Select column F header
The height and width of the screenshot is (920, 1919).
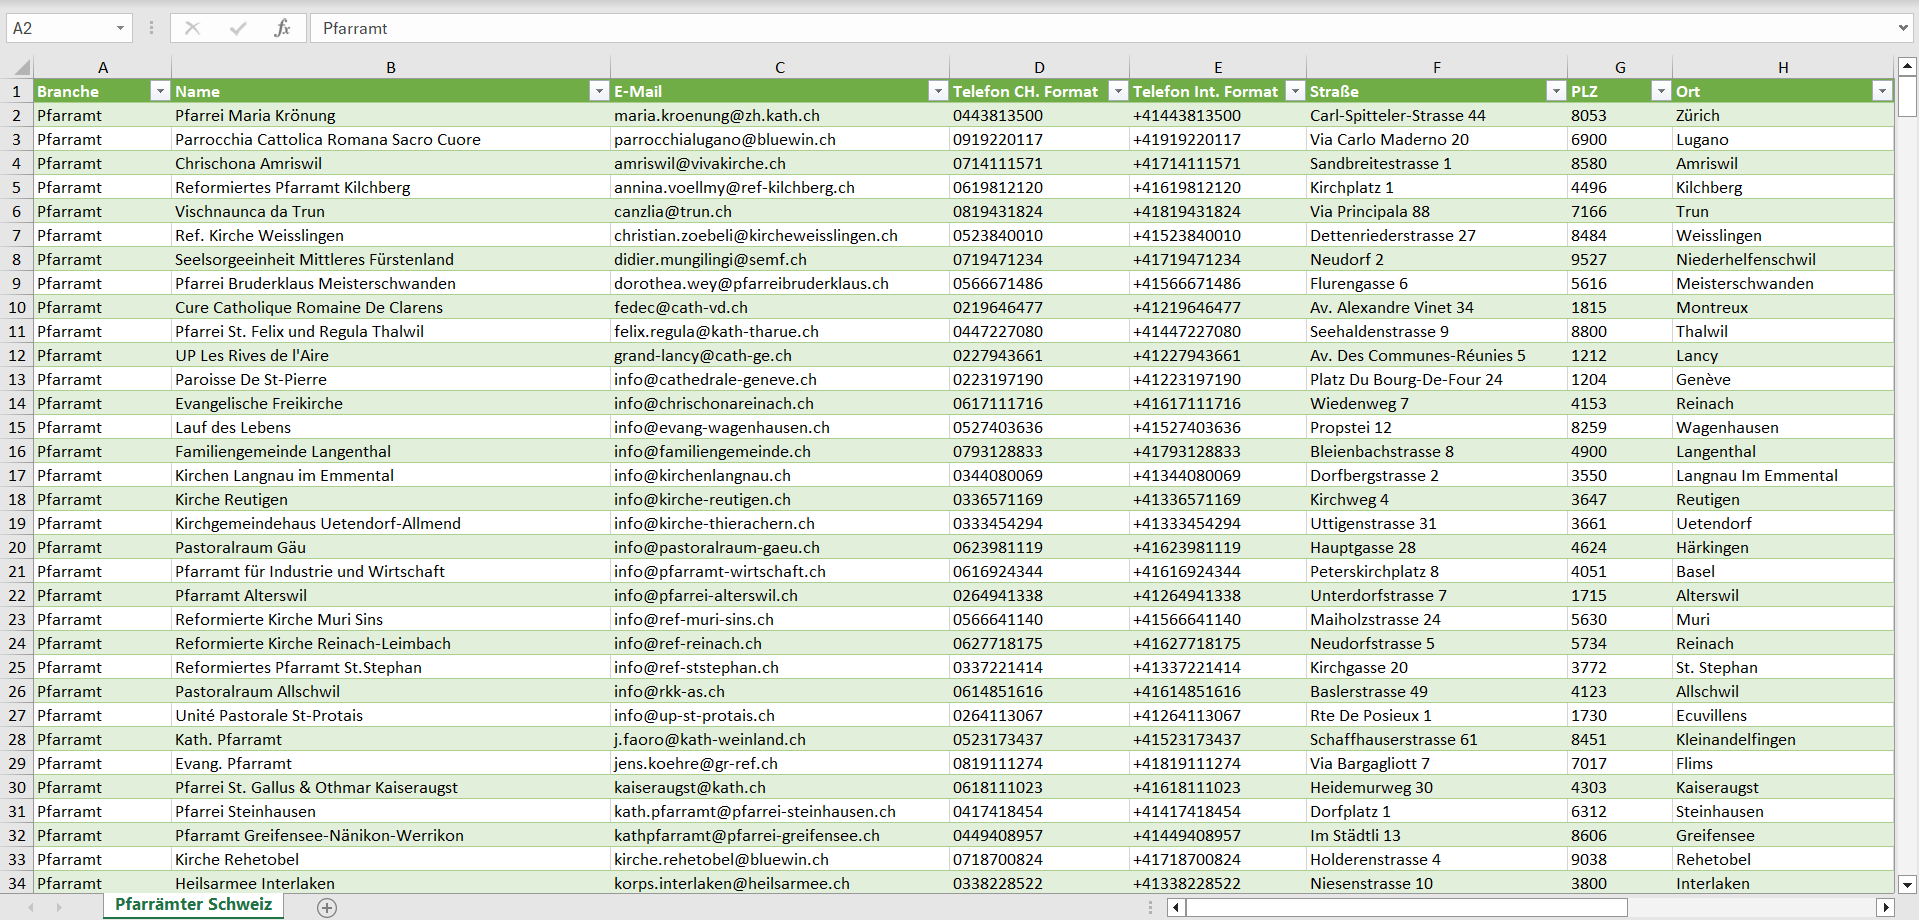pos(1437,68)
